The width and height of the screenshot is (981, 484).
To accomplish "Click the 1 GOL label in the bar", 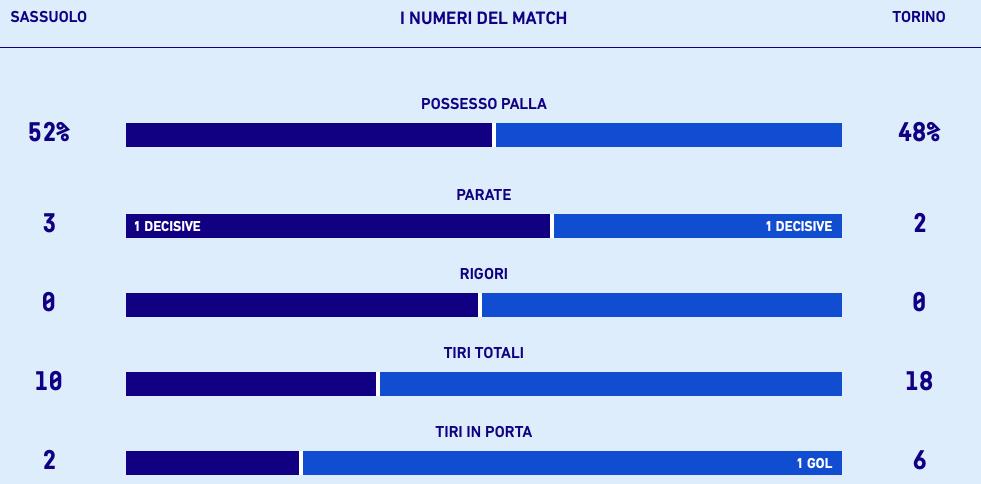I will click(x=814, y=464).
